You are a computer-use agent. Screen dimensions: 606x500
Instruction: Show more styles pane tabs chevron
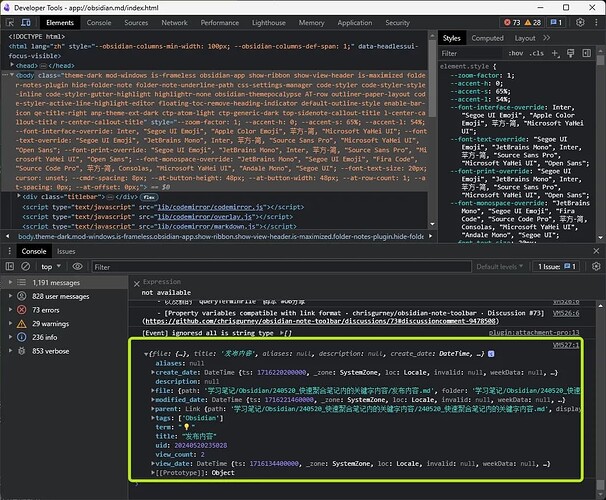(x=546, y=38)
